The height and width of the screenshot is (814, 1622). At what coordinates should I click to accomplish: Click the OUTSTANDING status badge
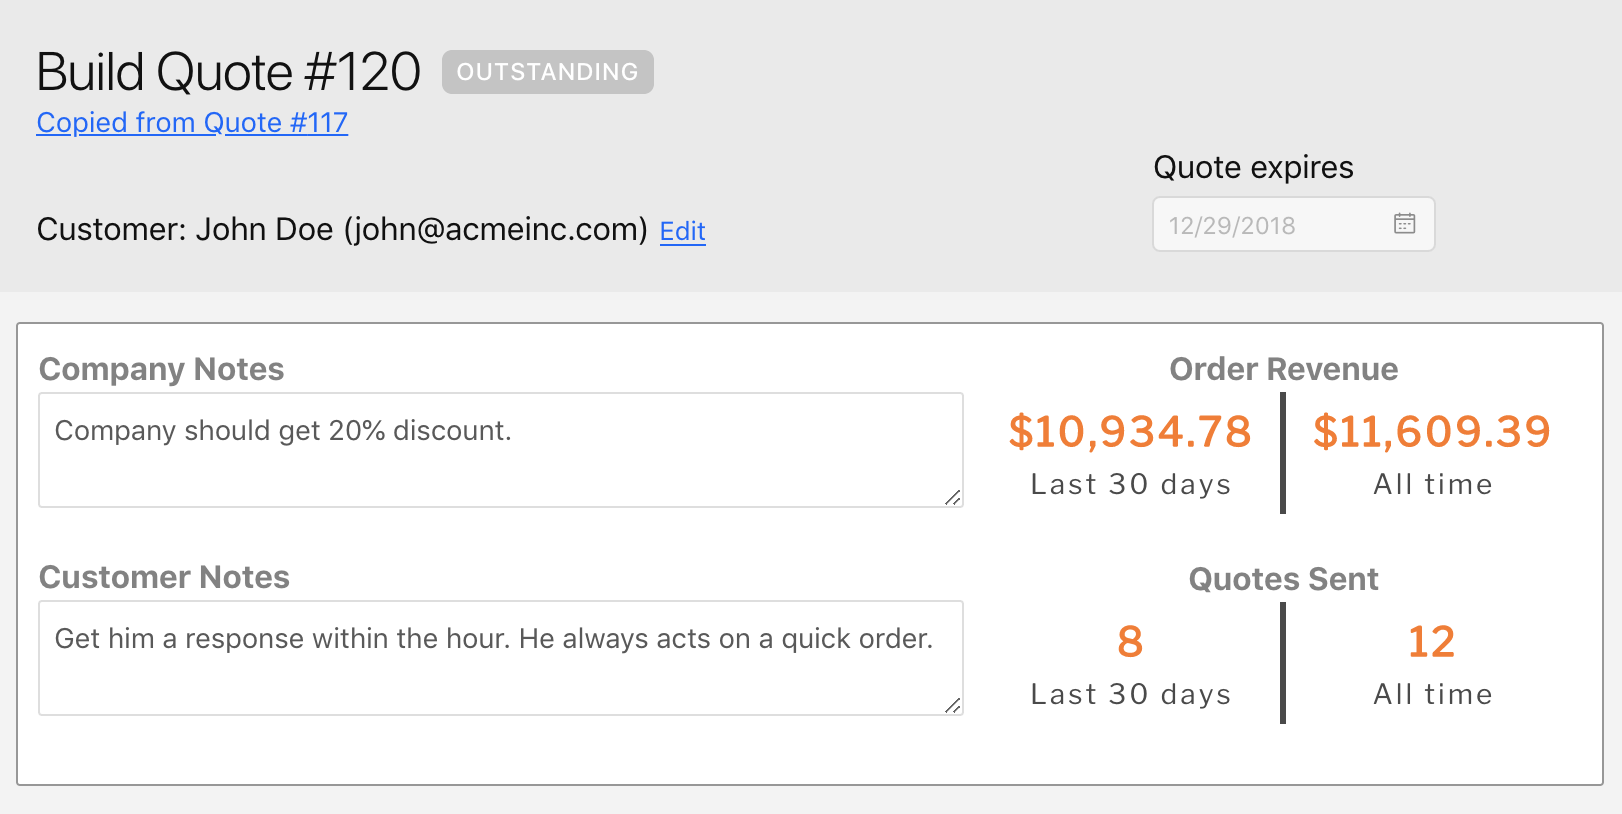tap(547, 72)
